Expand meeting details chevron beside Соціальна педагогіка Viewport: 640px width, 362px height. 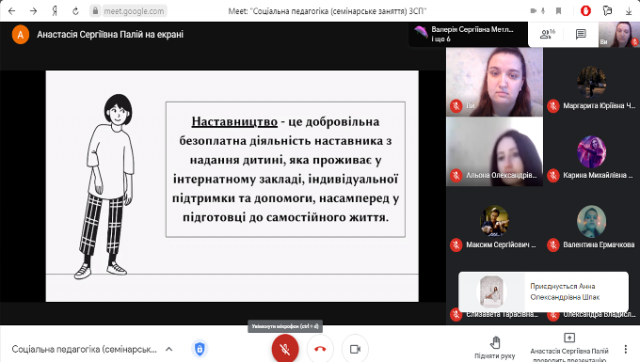click(169, 349)
